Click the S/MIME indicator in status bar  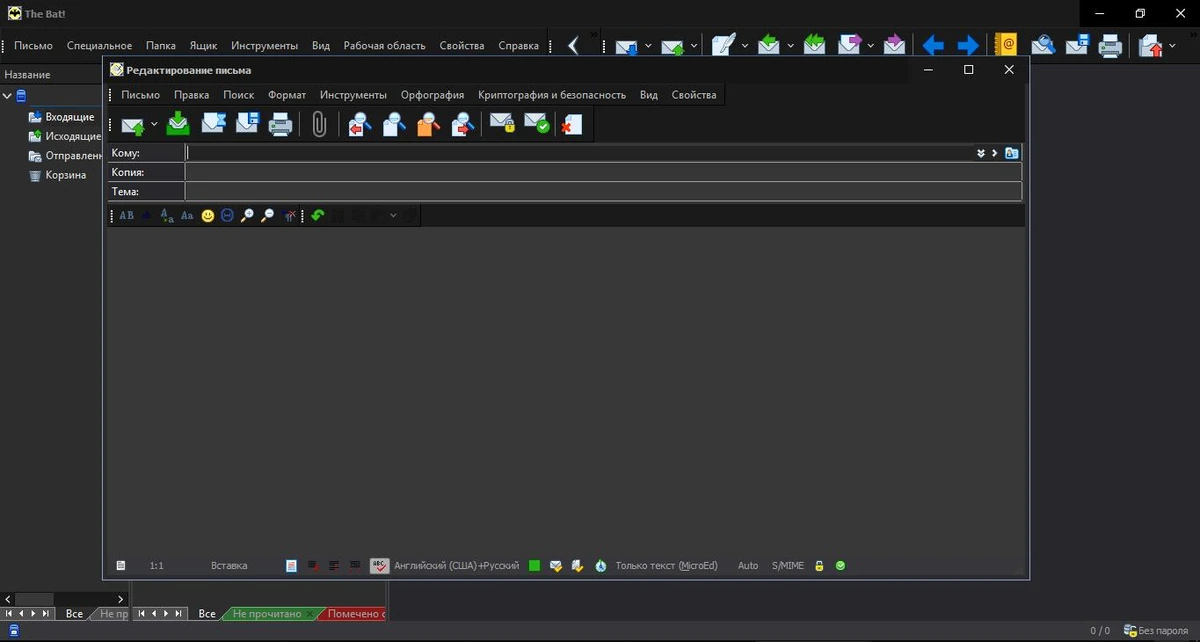[788, 566]
